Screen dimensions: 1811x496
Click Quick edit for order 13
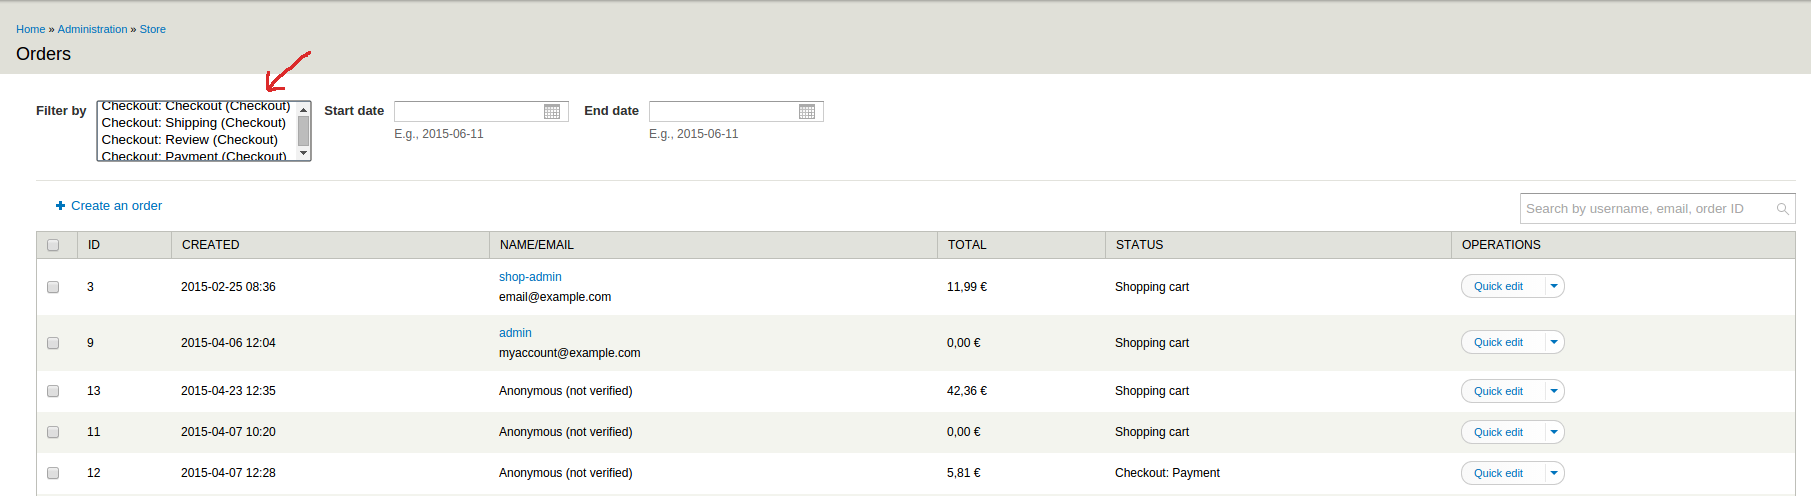[1498, 391]
